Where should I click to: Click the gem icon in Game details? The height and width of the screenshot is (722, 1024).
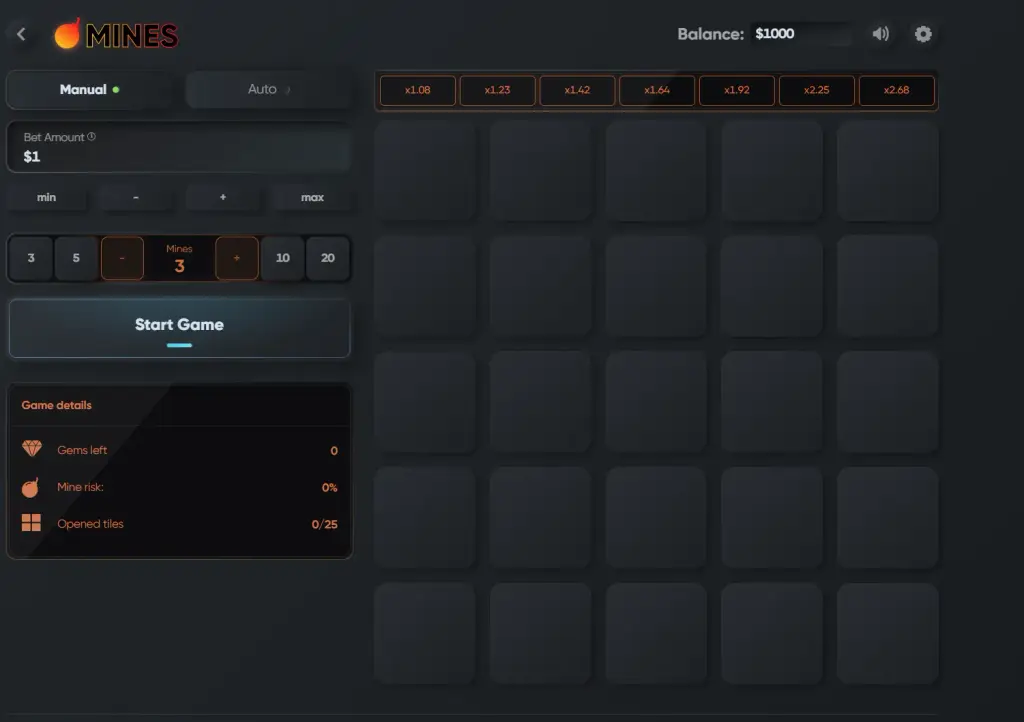coord(31,449)
